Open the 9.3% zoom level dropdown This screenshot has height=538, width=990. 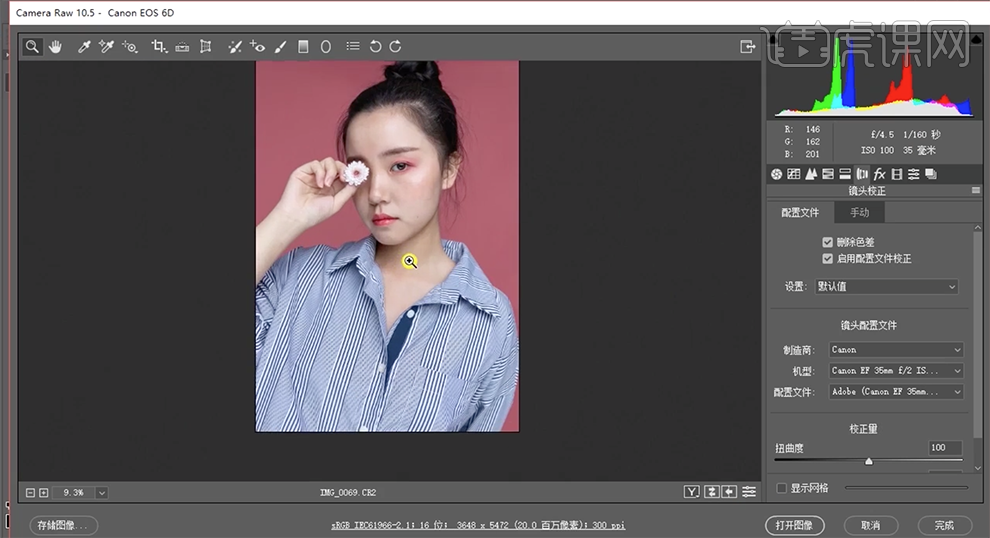click(102, 493)
